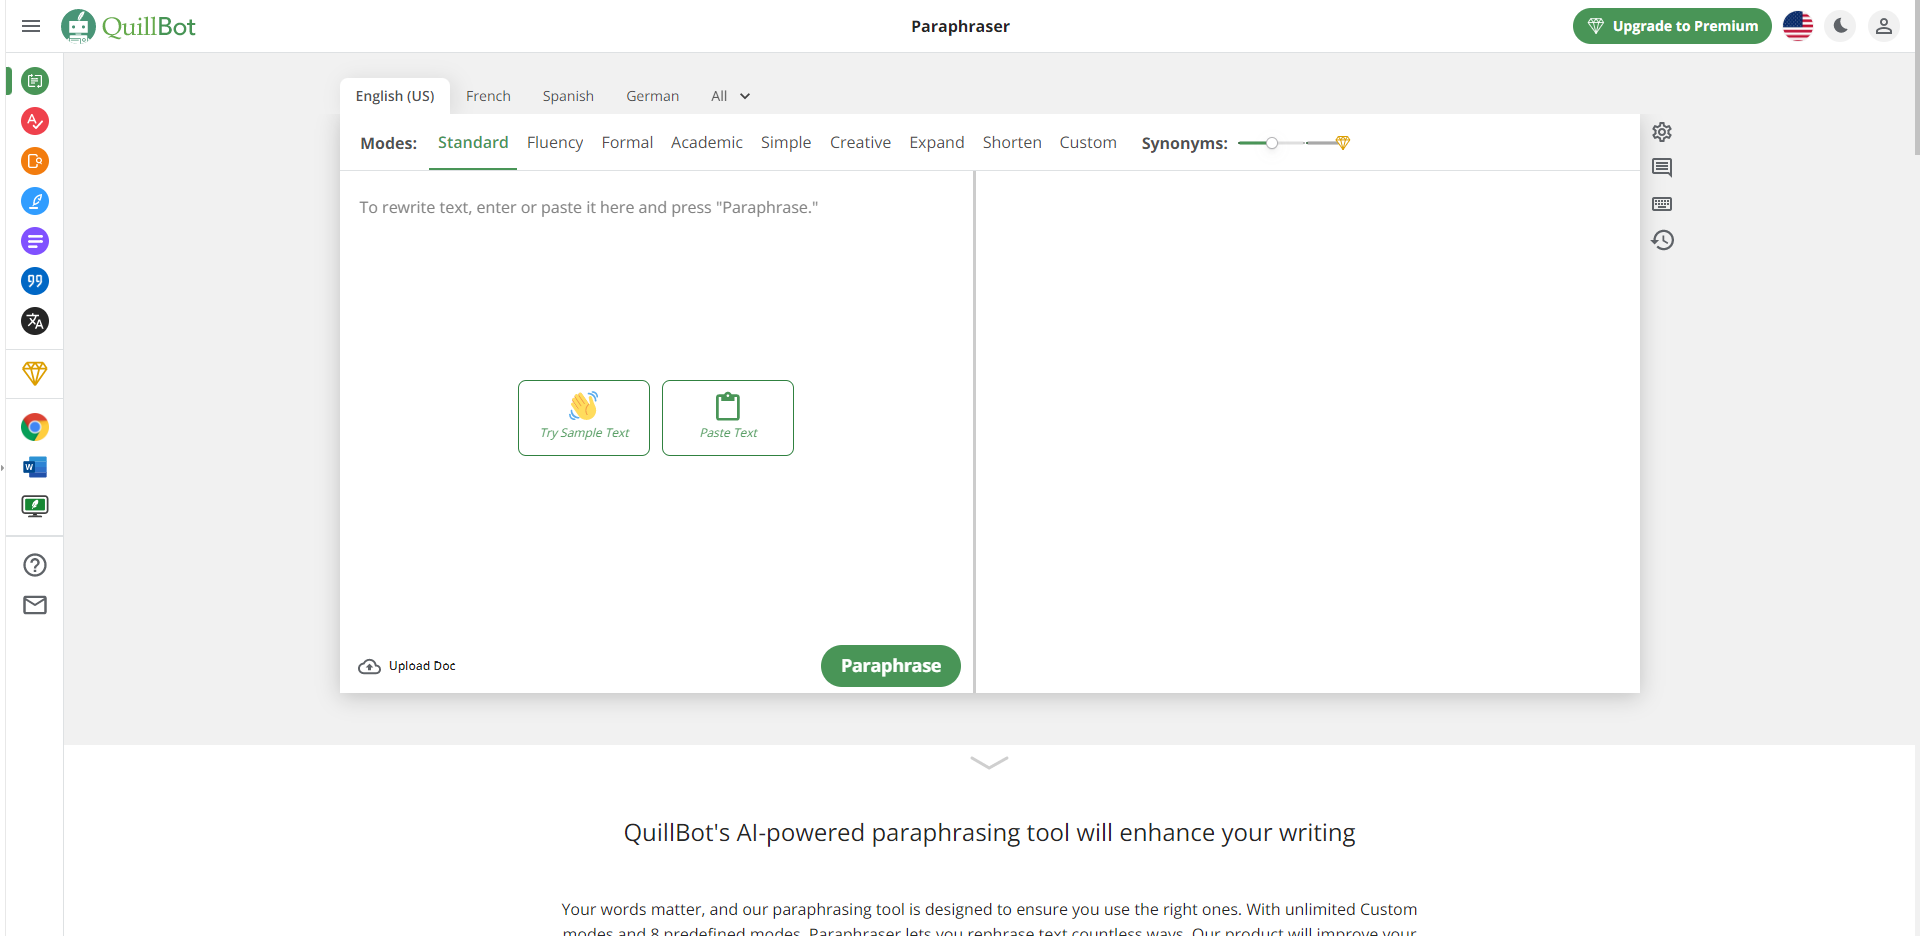Toggle dark mode moon icon
Screen dimensions: 1920x936
(1841, 26)
